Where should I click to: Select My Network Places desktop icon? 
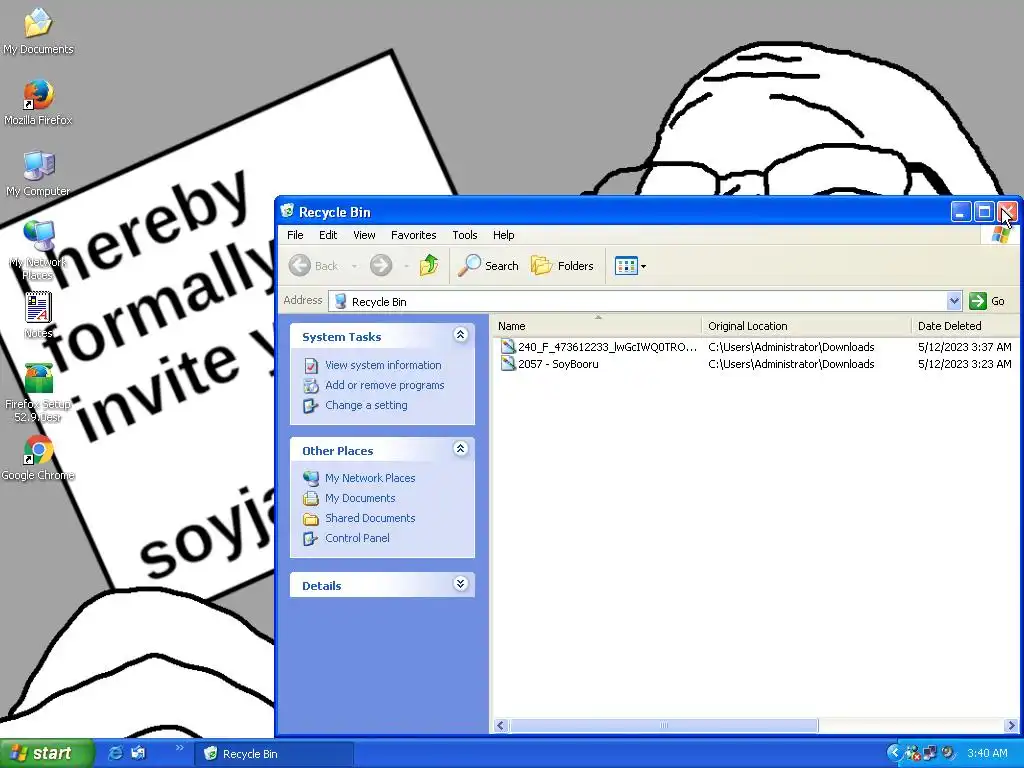[x=38, y=250]
